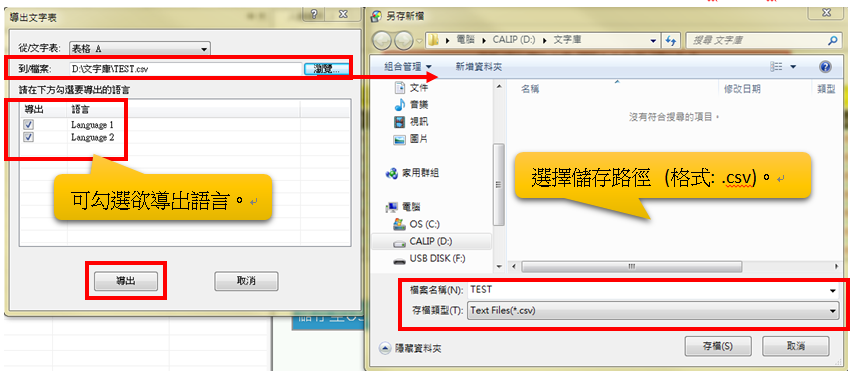Click the 語言 column header
857x379 pixels.
click(80, 109)
